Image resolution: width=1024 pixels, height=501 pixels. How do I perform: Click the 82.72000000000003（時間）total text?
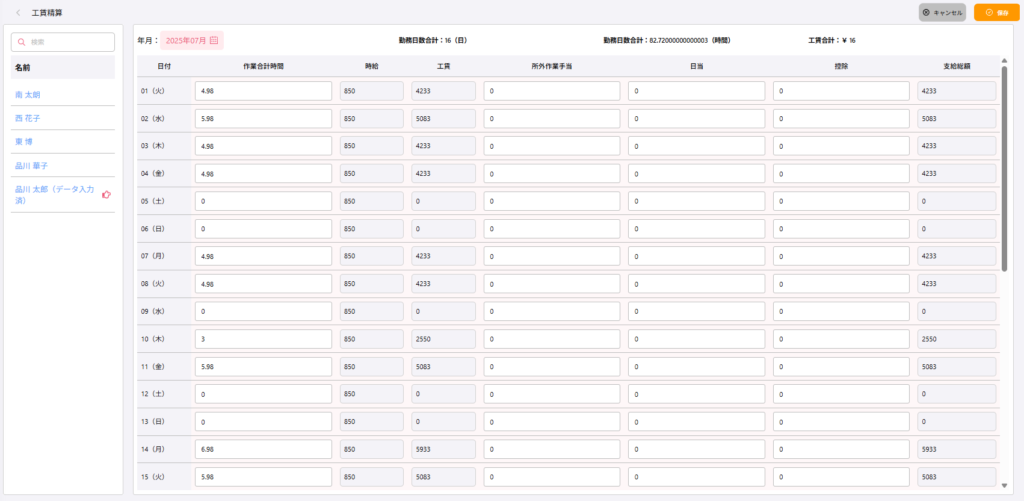(690, 40)
